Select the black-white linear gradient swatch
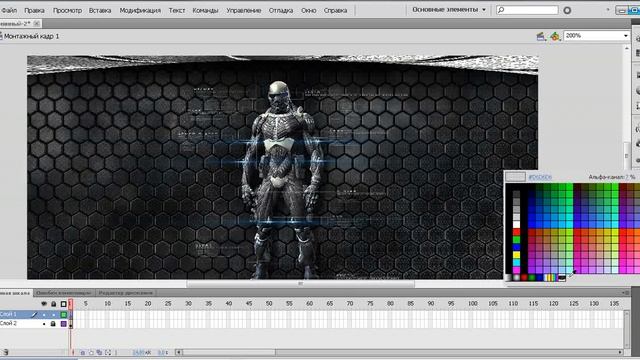640x360 pixels. tap(509, 278)
